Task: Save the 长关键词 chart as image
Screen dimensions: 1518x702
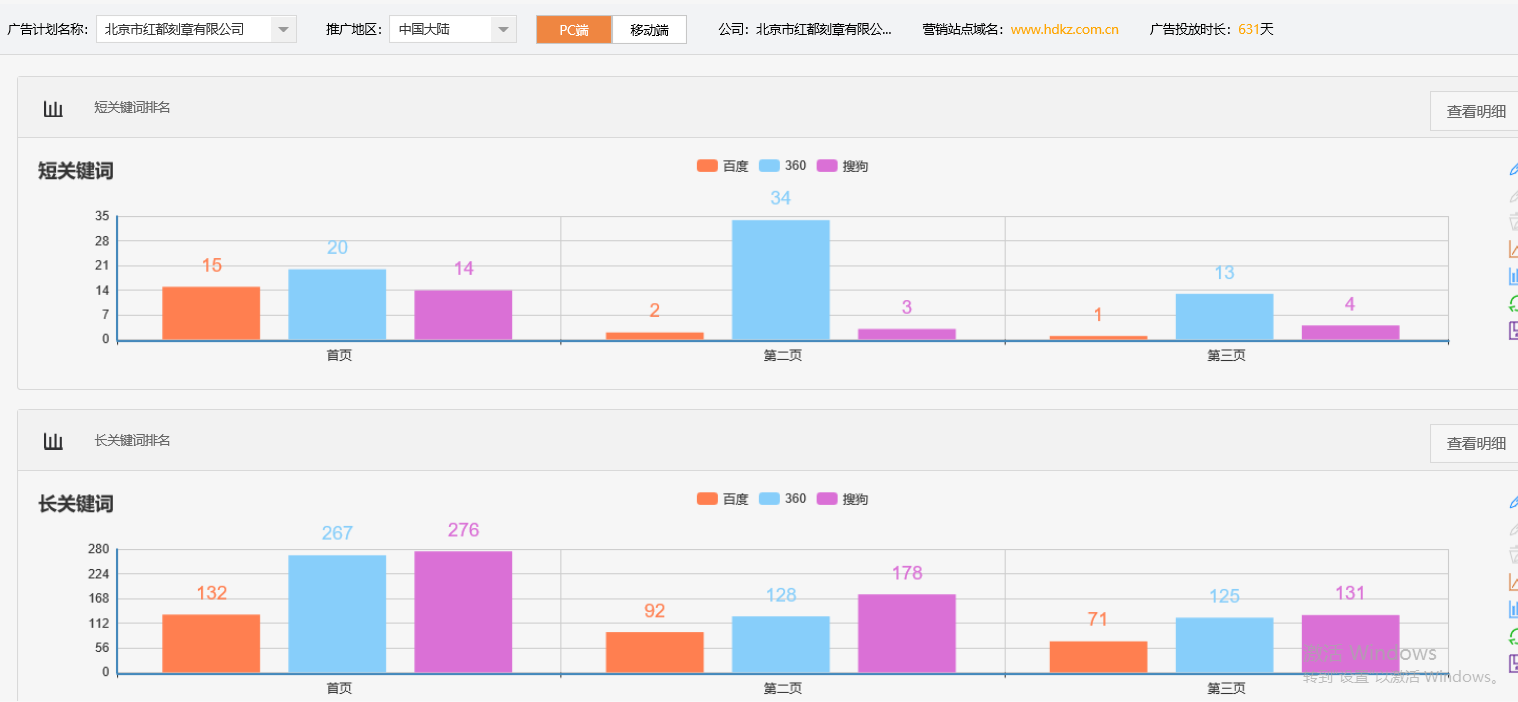Action: [1512, 663]
